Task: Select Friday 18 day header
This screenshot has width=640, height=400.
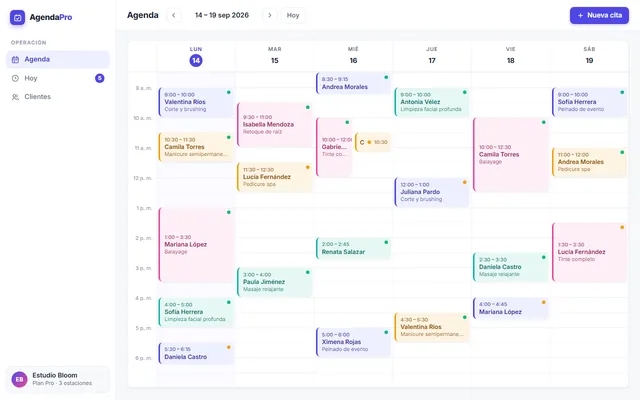Action: [x=511, y=56]
